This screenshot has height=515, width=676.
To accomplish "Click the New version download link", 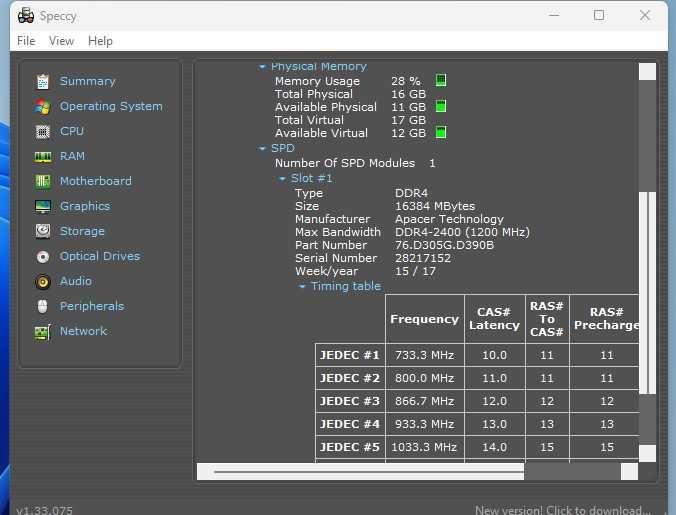I will click(563, 510).
